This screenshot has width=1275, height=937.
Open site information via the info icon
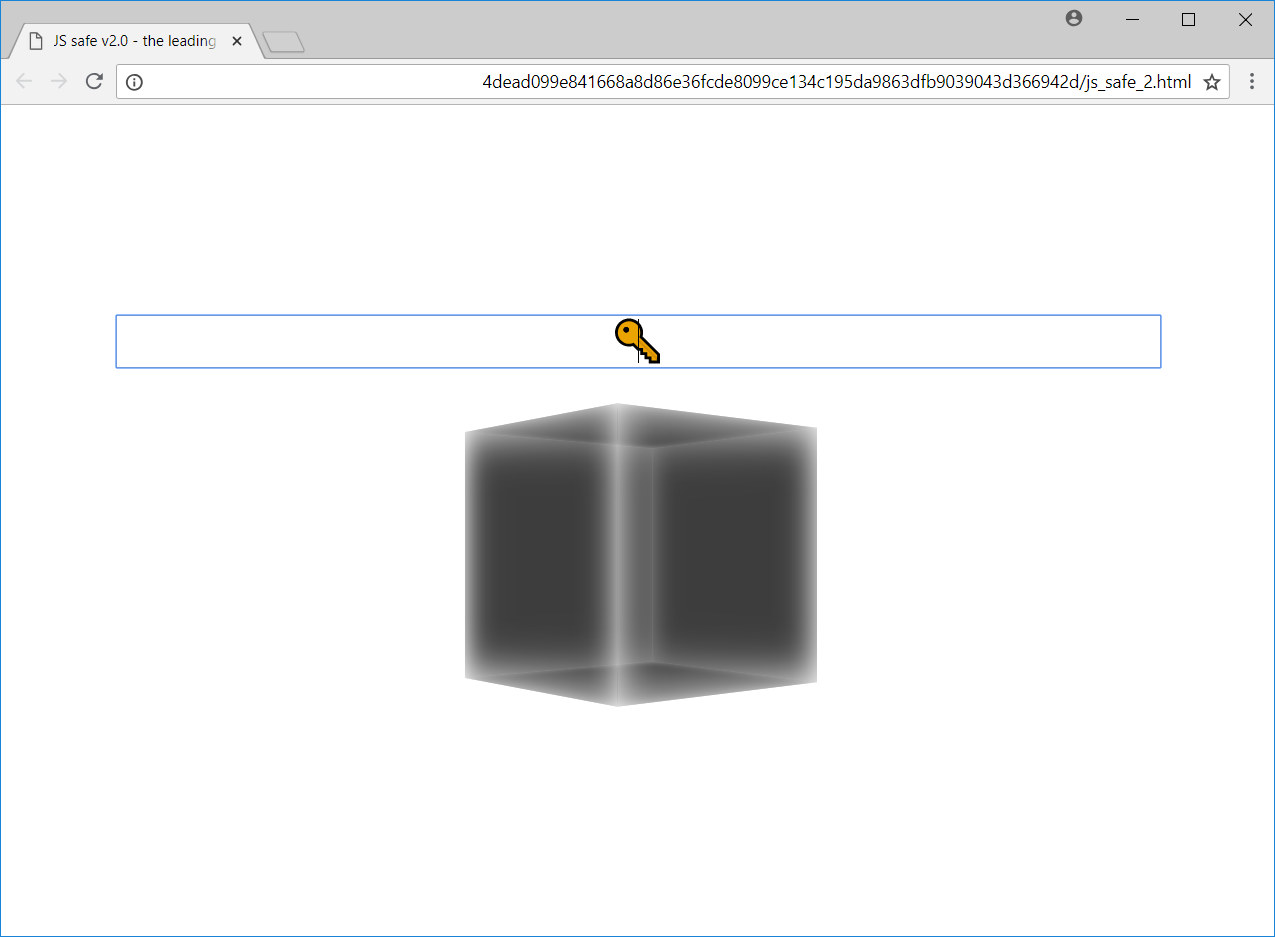click(x=134, y=82)
